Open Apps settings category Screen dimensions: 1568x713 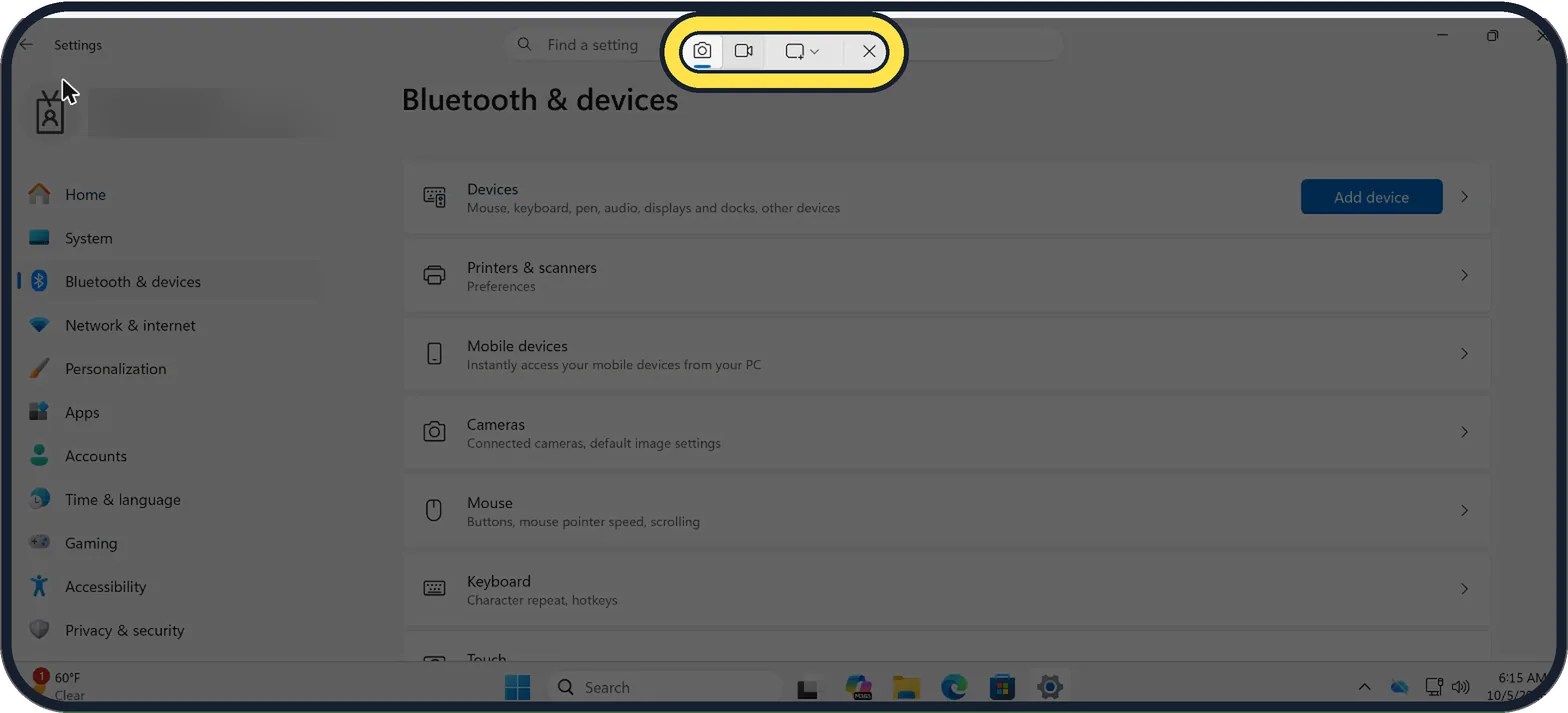[170, 412]
